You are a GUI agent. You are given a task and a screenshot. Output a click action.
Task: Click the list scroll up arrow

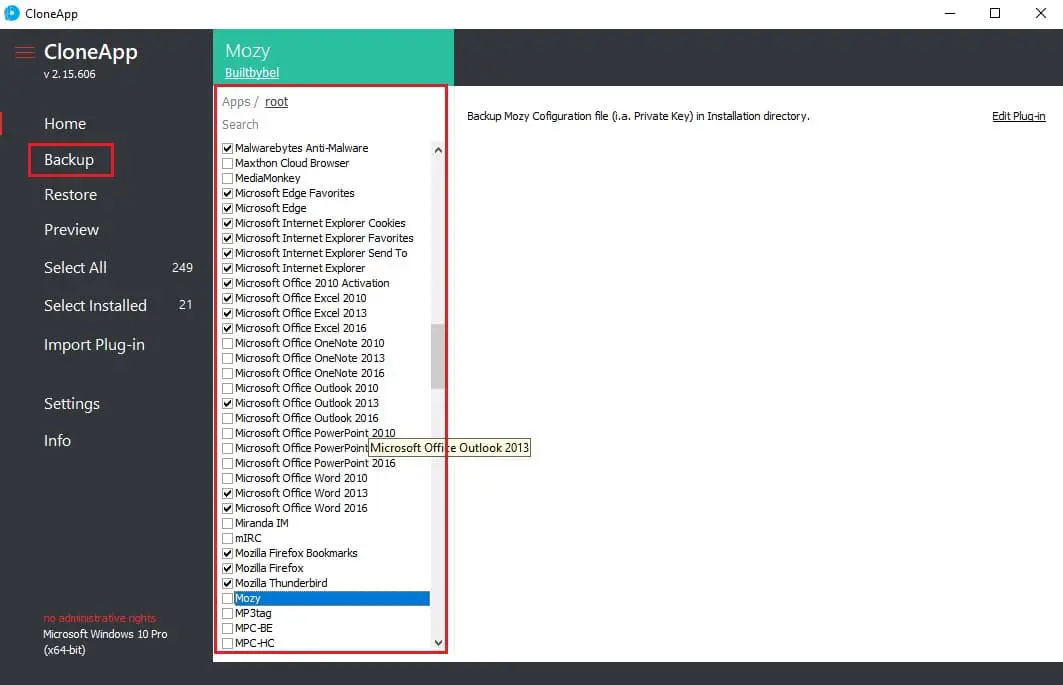(438, 150)
